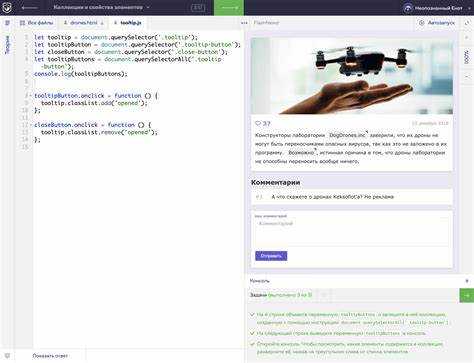Screen dimensions: 474x363
Task: Click the line with tooltip.classList.remove('opened')
Action: (x=99, y=132)
